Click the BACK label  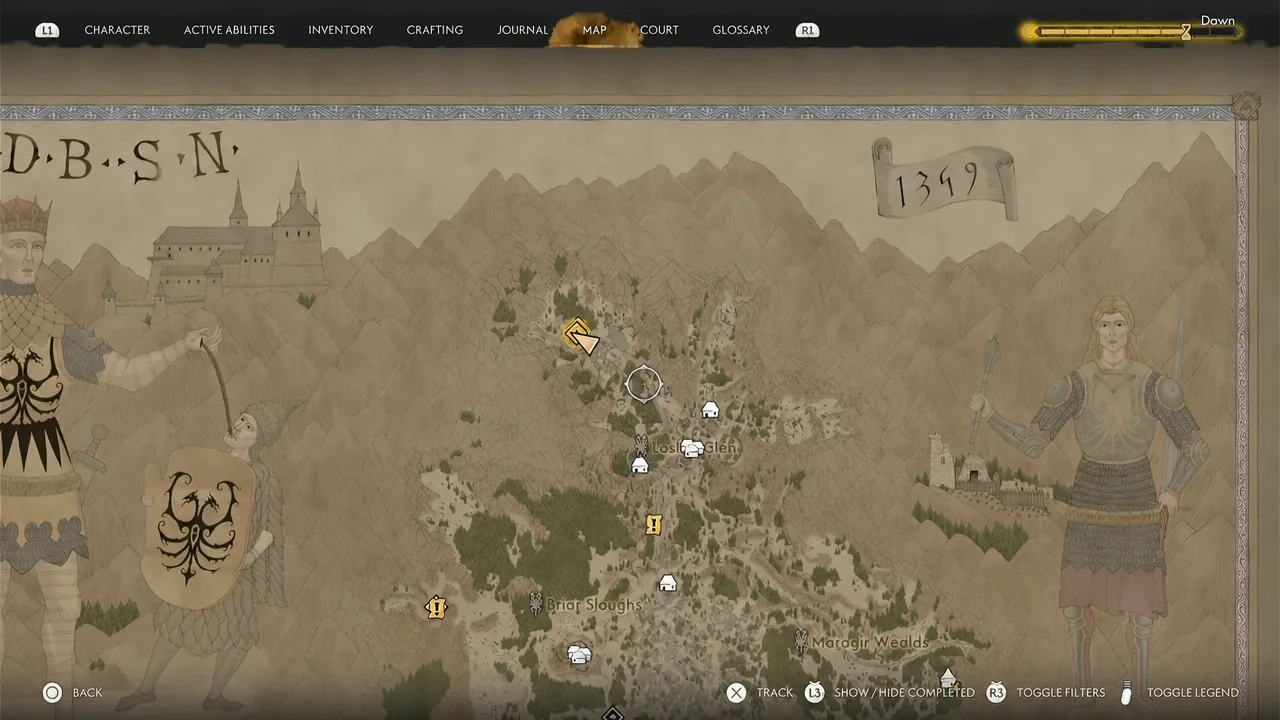pos(88,693)
